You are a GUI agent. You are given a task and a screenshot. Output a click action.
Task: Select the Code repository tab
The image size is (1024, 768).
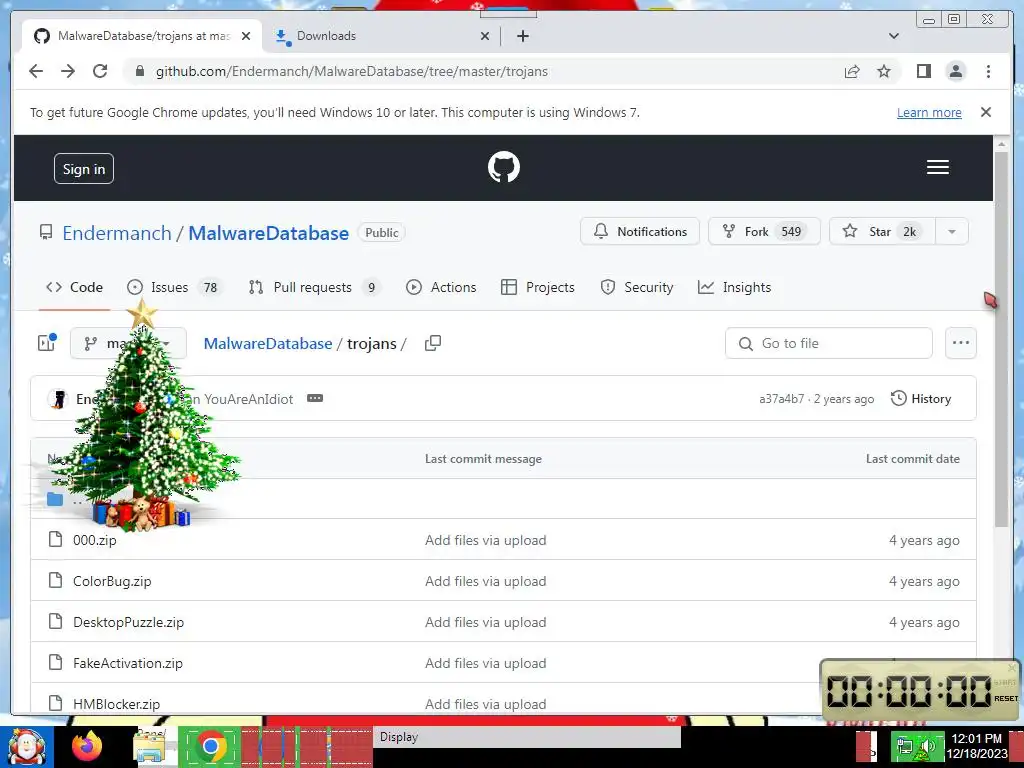74,287
